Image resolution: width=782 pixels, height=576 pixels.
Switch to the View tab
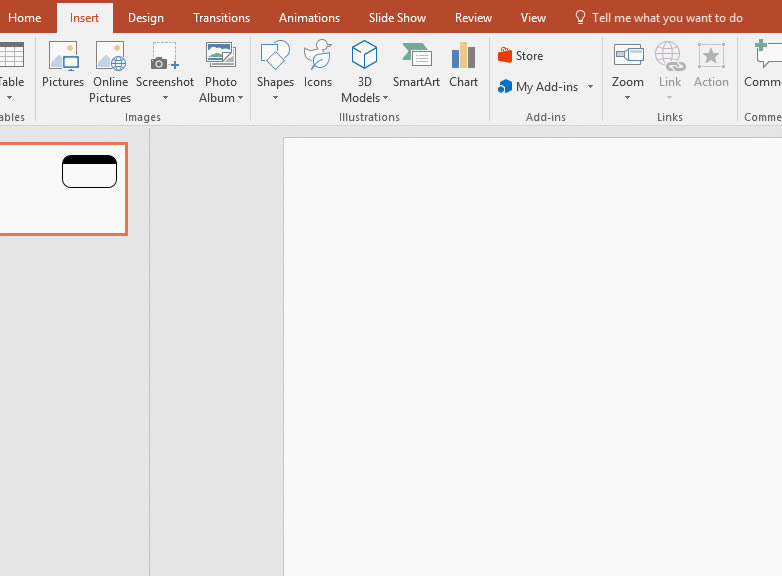pyautogui.click(x=533, y=18)
